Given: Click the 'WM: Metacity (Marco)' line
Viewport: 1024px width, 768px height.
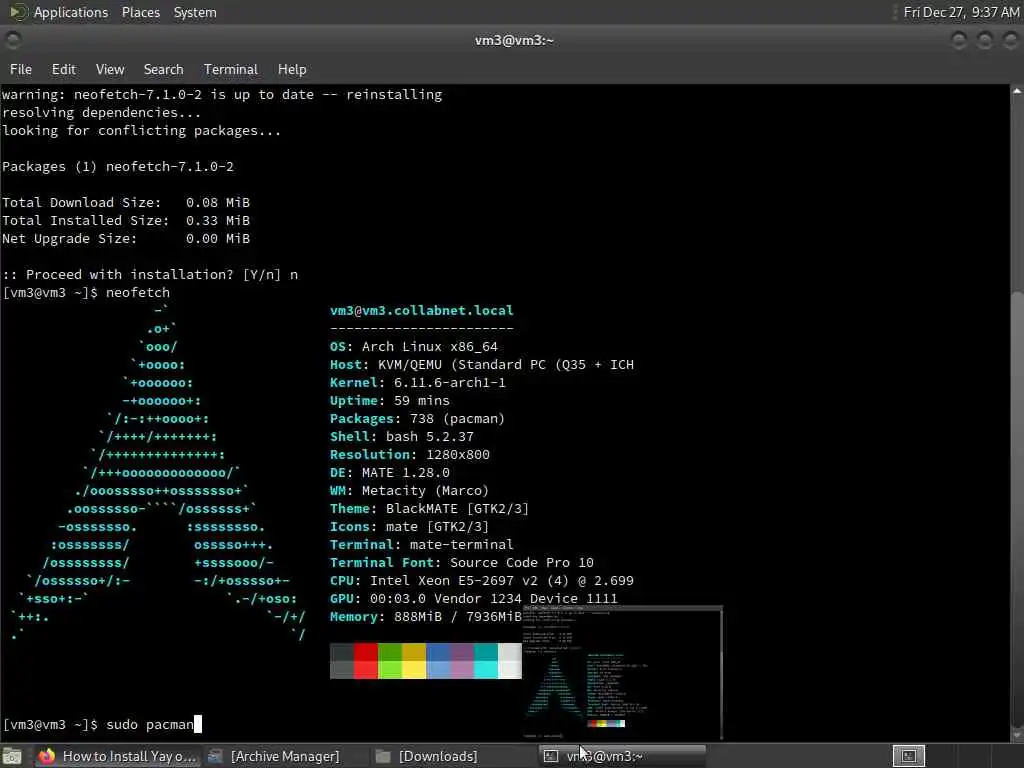Looking at the screenshot, I should click(409, 490).
